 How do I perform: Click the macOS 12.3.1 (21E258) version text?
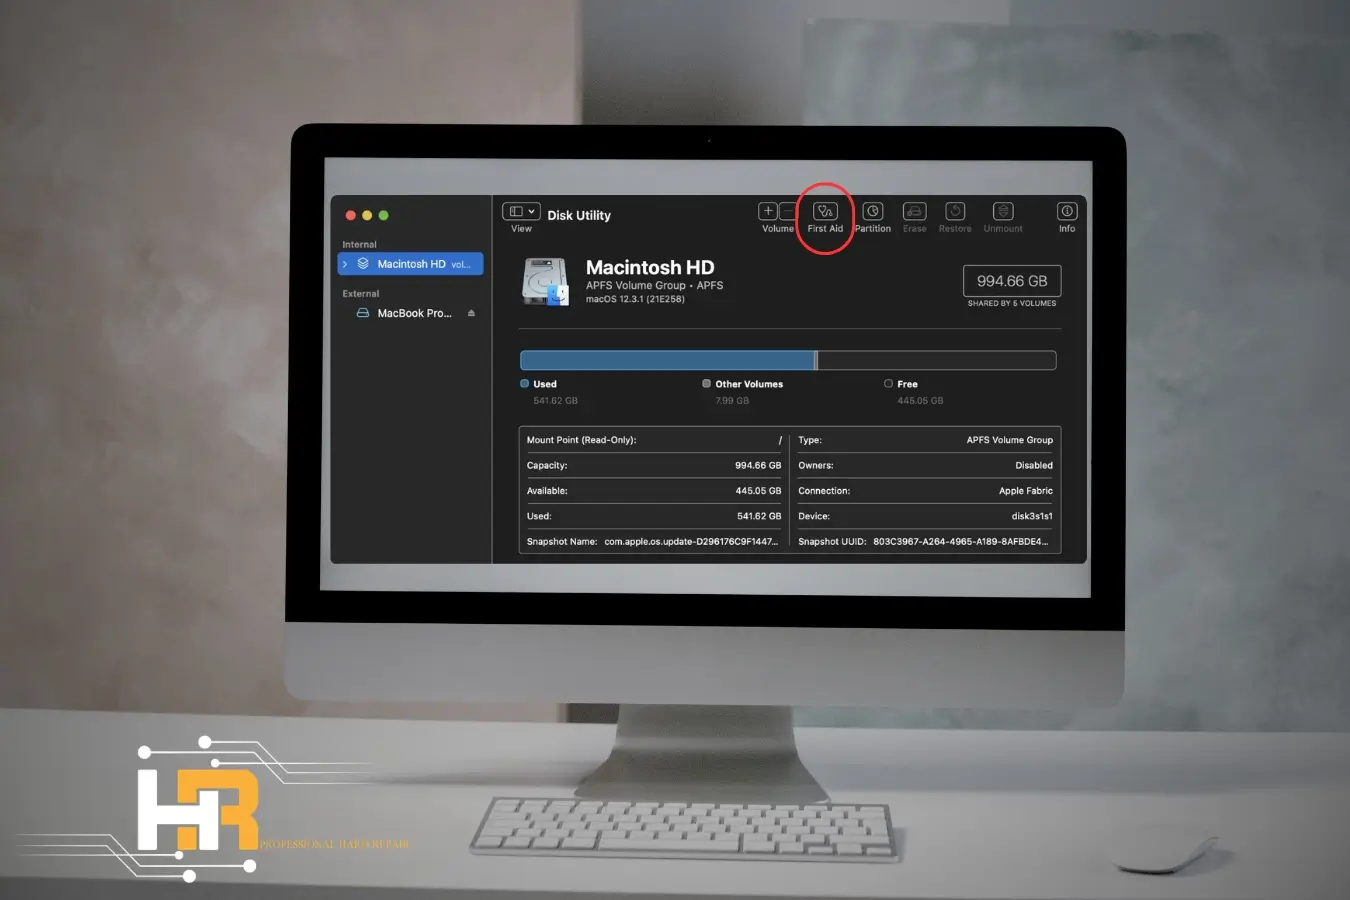[635, 299]
